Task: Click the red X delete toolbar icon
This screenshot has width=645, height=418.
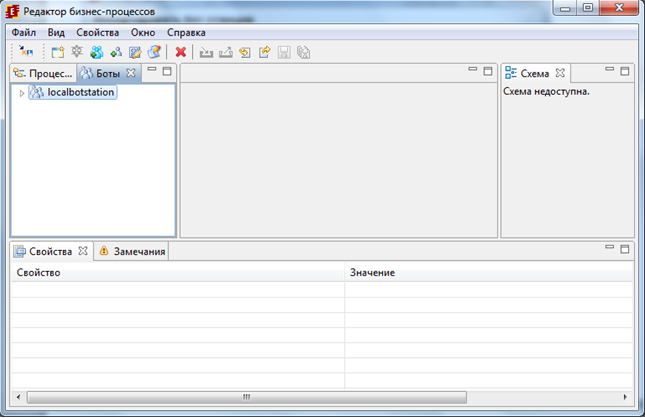Action: pos(181,53)
